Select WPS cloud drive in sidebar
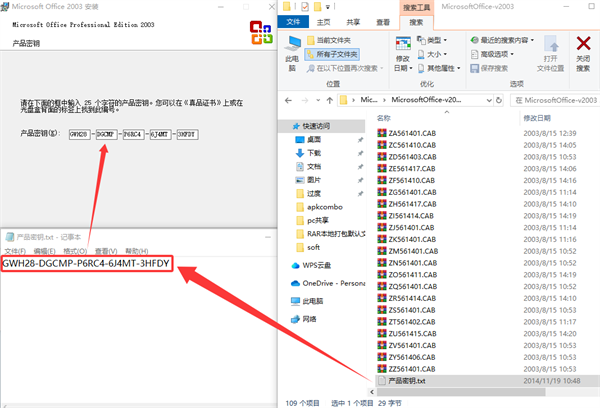 coord(316,265)
